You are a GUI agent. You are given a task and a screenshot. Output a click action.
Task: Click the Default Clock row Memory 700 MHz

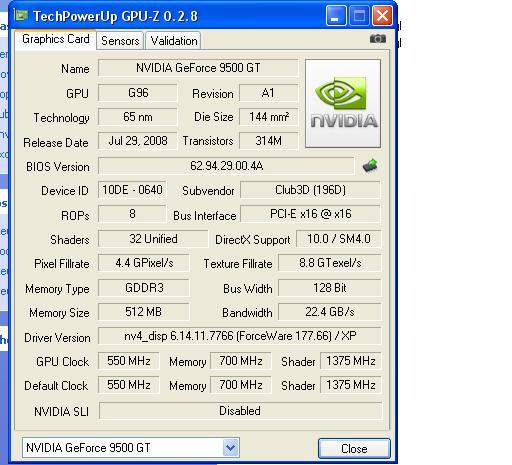pos(241,385)
